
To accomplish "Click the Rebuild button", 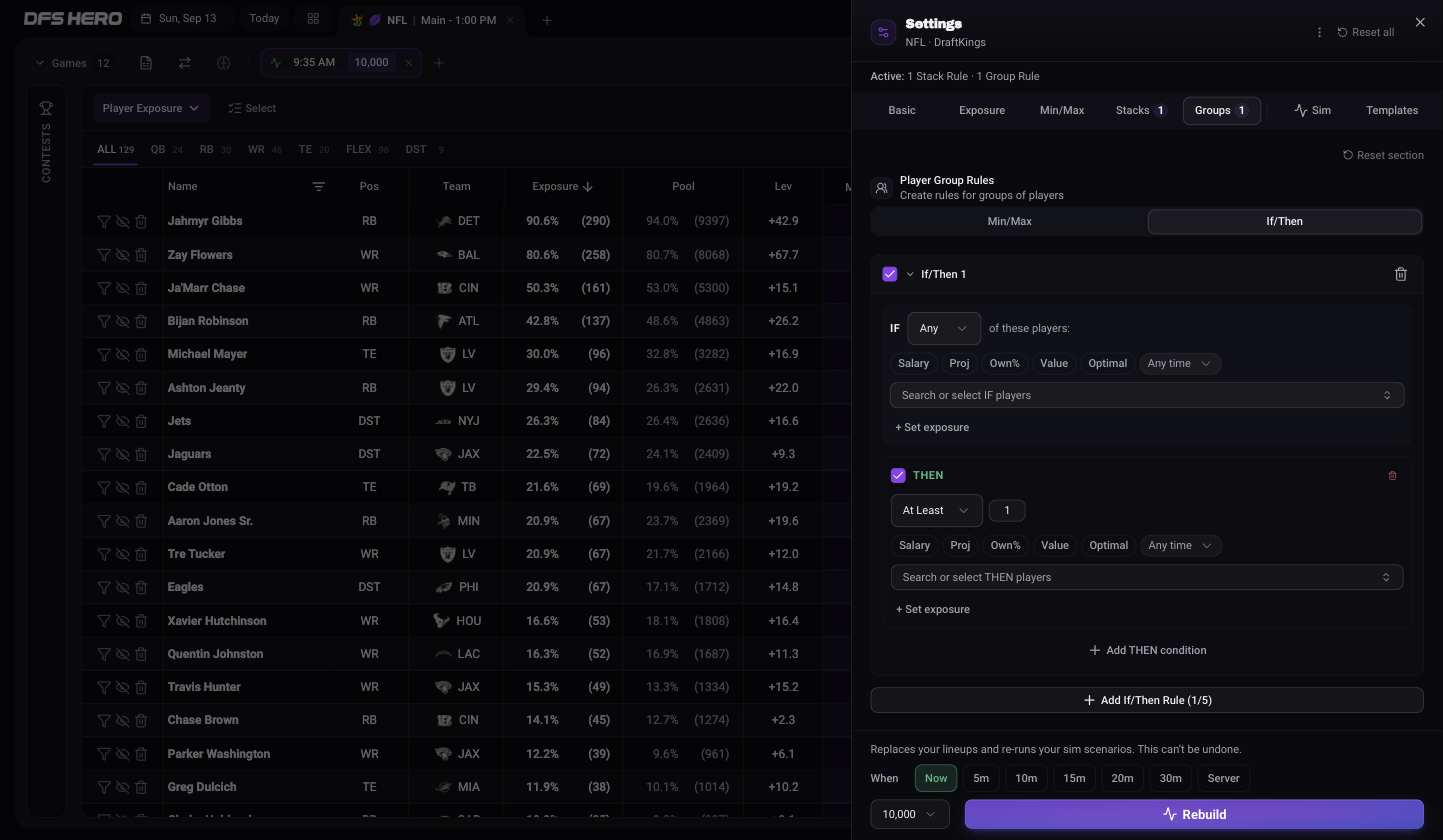I will click(x=1194, y=814).
